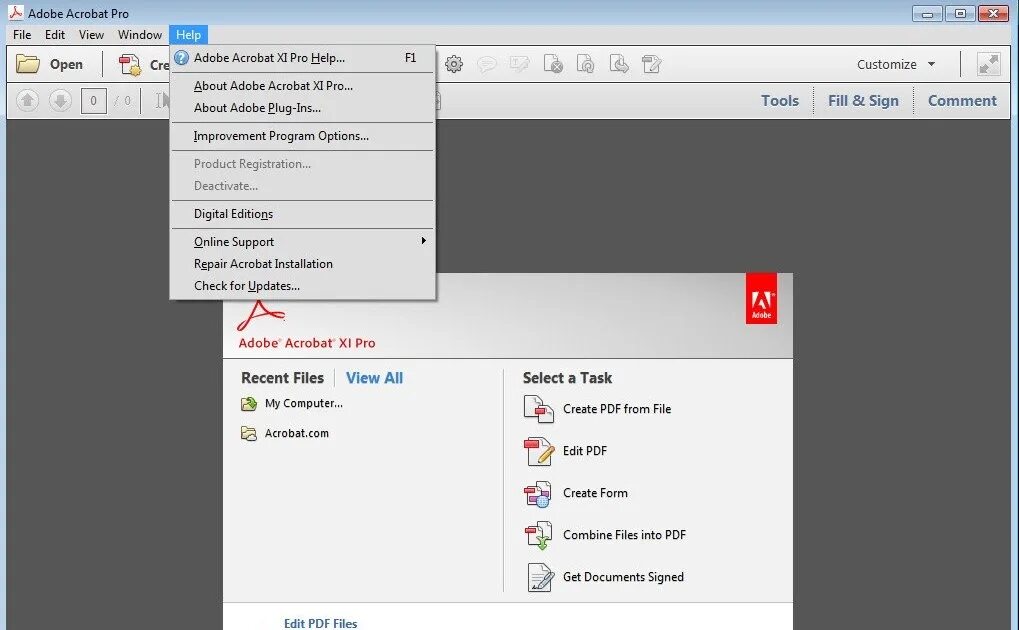
Task: Click the previous page up arrow
Action: [x=27, y=100]
